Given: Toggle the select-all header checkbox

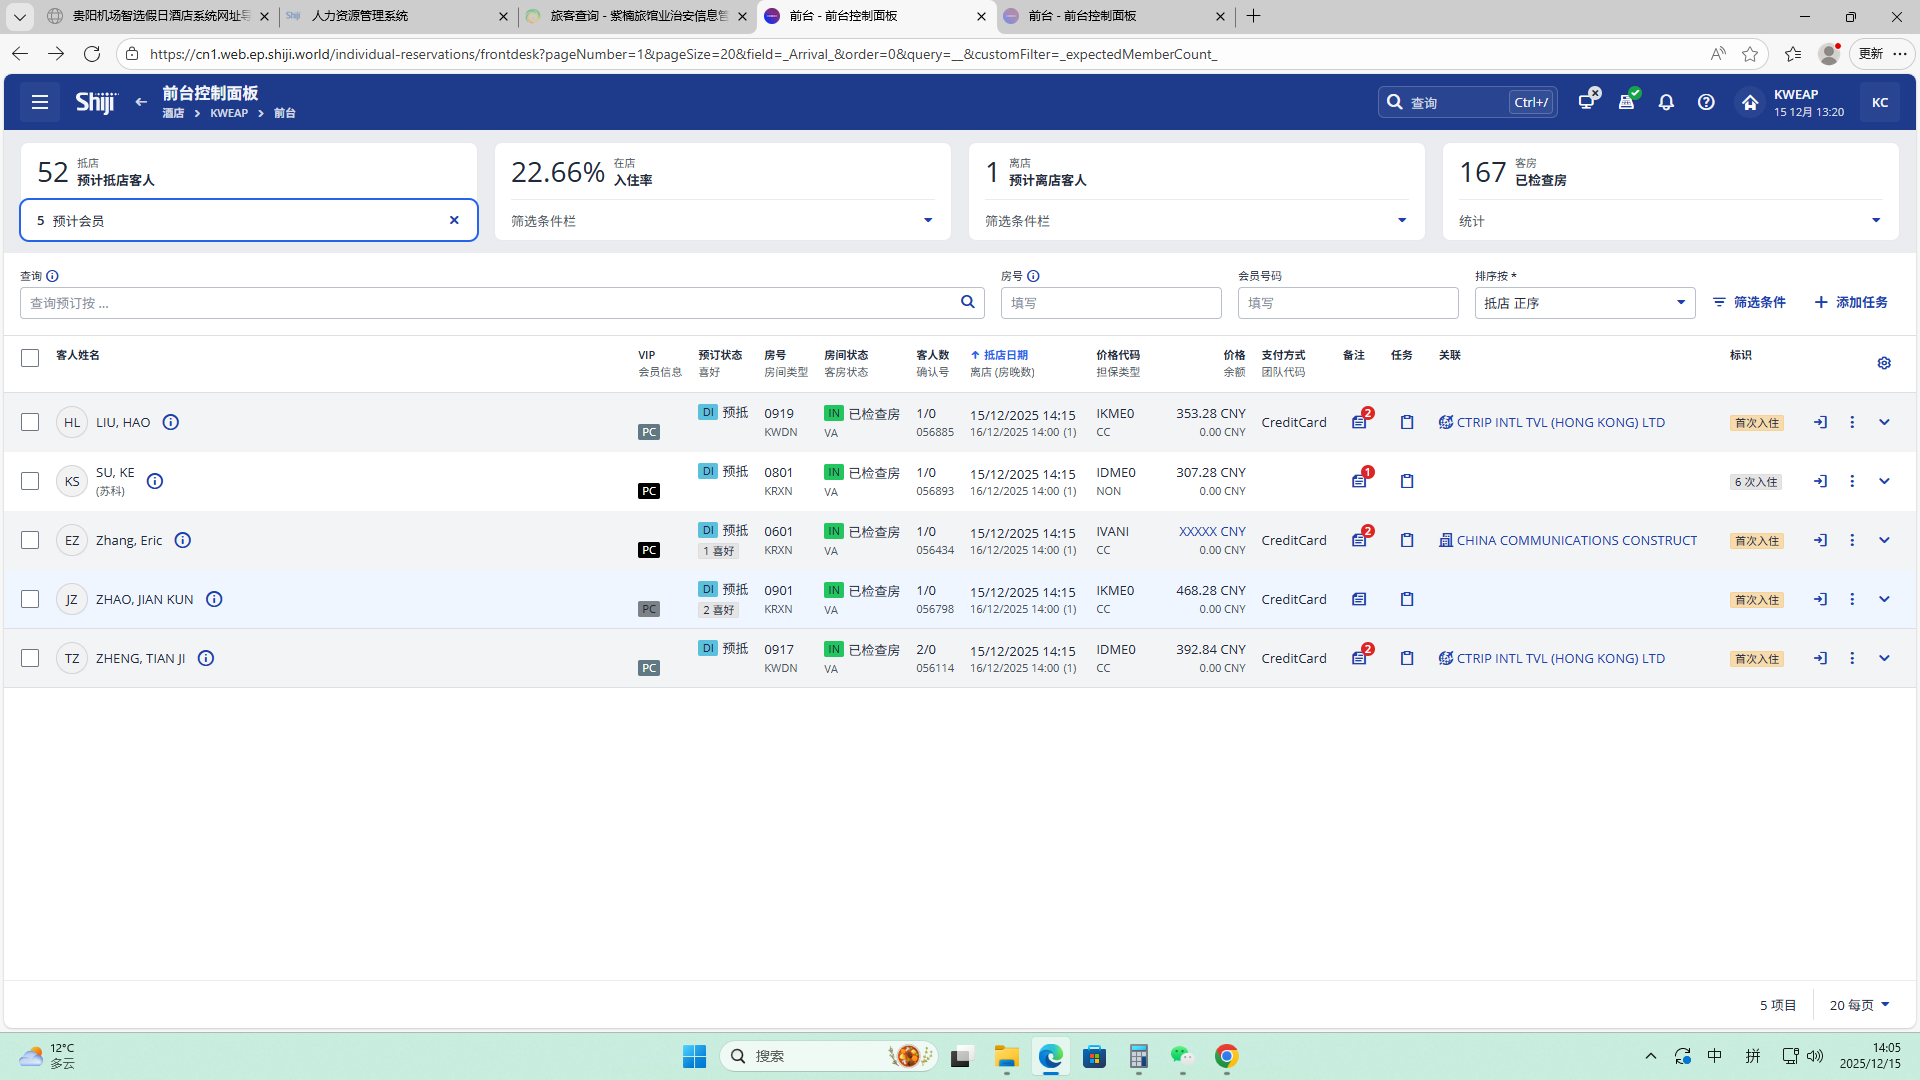Looking at the screenshot, I should [x=30, y=358].
